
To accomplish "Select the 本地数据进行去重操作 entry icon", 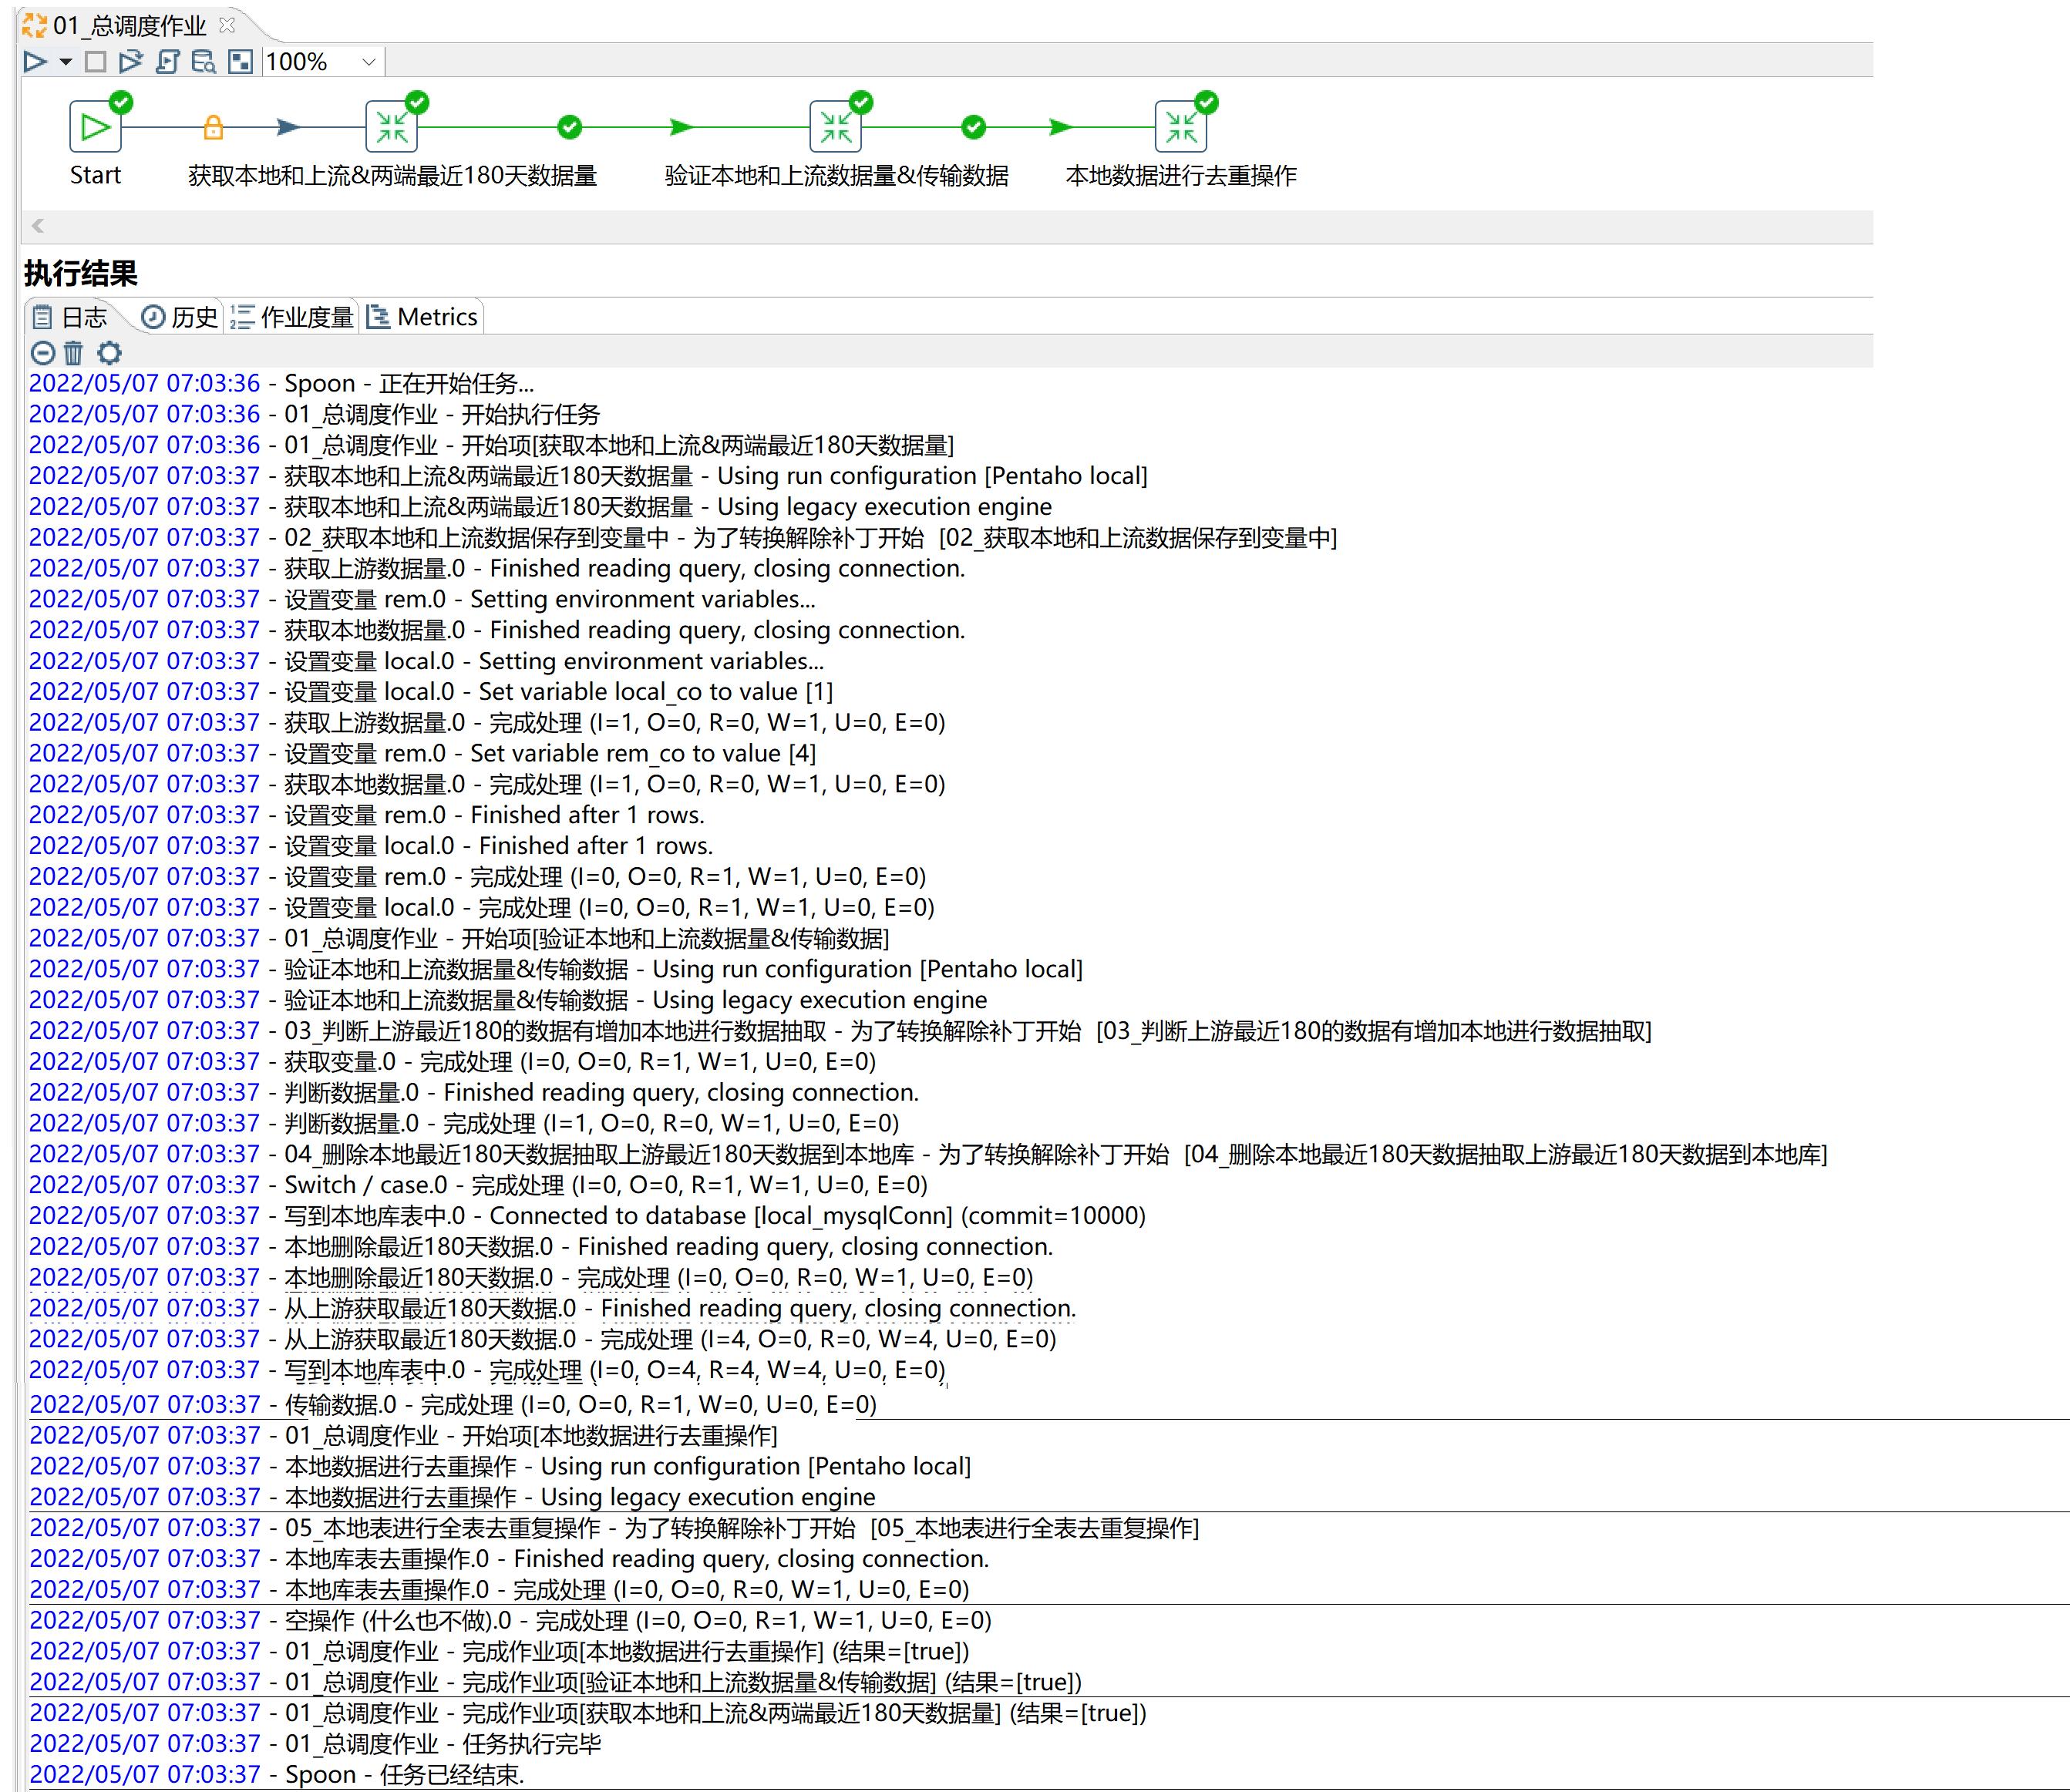I will (x=1181, y=127).
